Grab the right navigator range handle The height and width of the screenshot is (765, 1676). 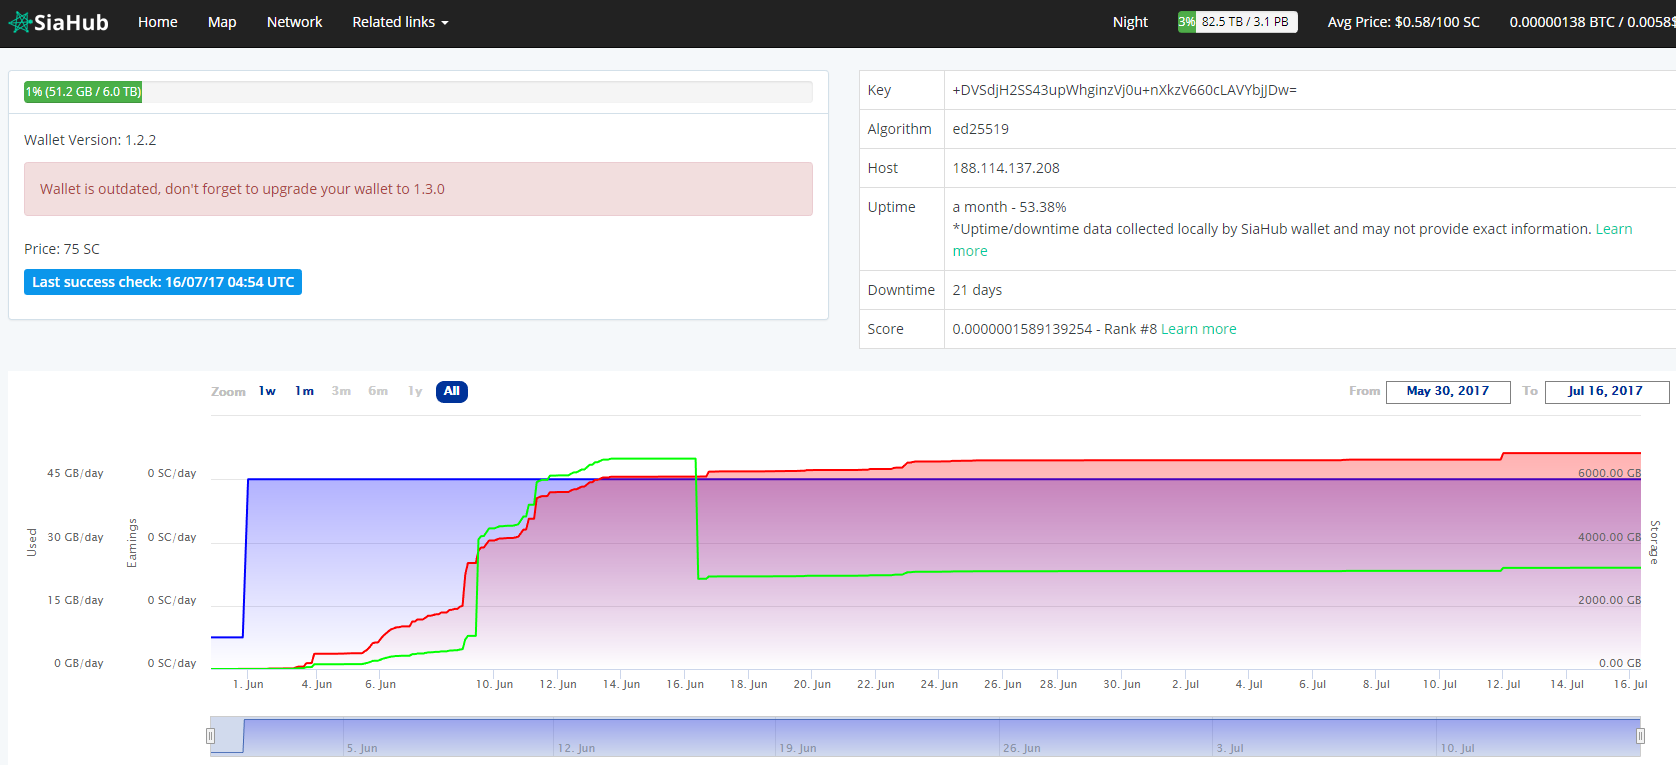1640,736
